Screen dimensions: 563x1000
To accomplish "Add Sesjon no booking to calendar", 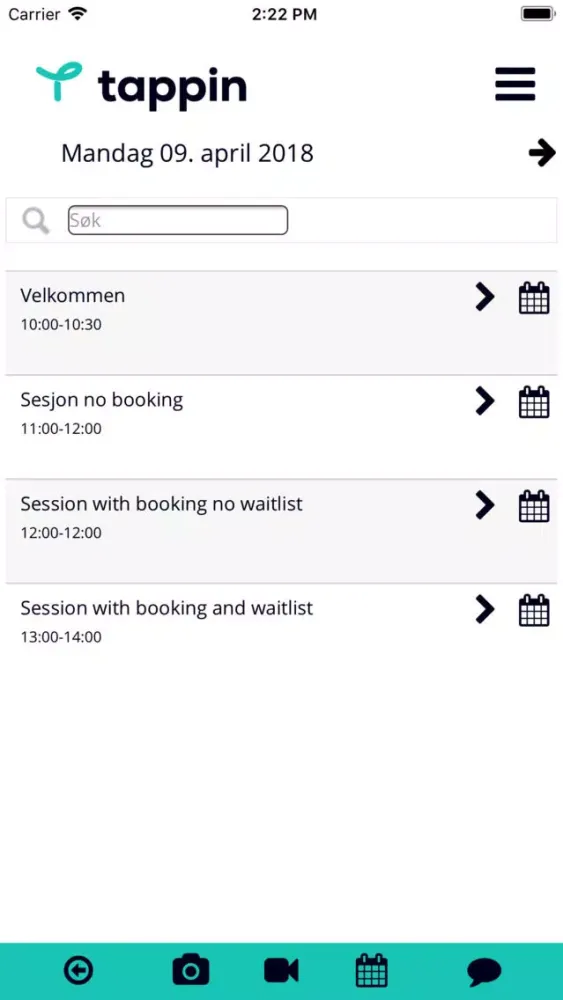I will 534,402.
